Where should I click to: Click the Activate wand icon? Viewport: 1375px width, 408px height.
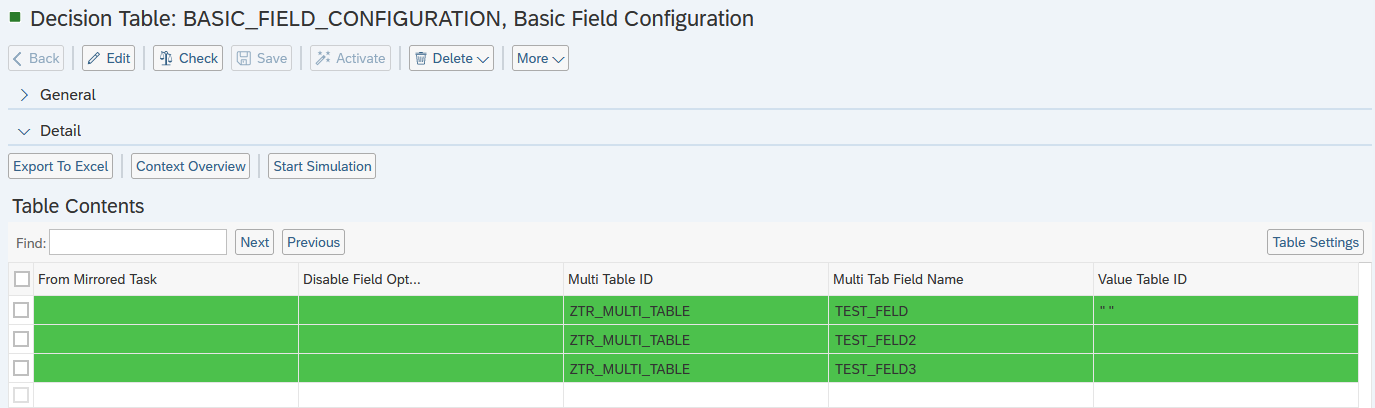click(322, 58)
